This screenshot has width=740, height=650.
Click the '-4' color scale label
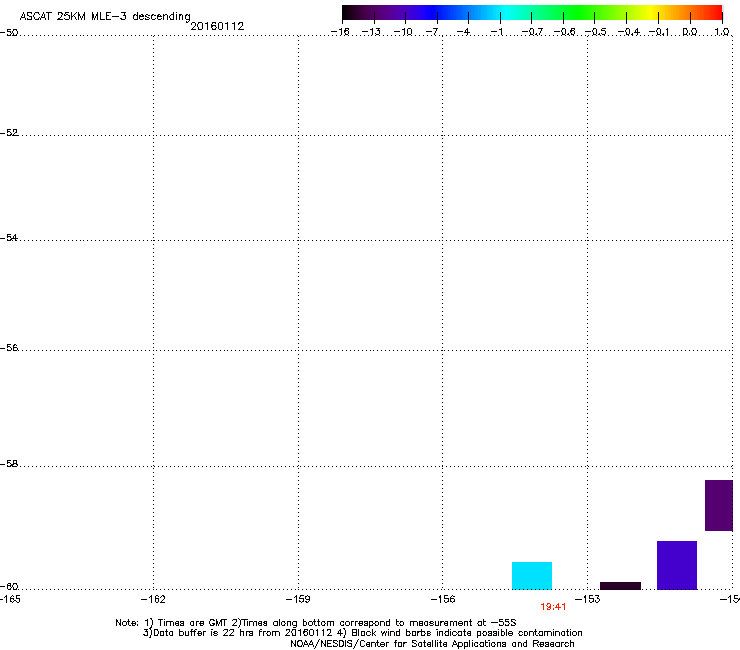click(x=463, y=32)
